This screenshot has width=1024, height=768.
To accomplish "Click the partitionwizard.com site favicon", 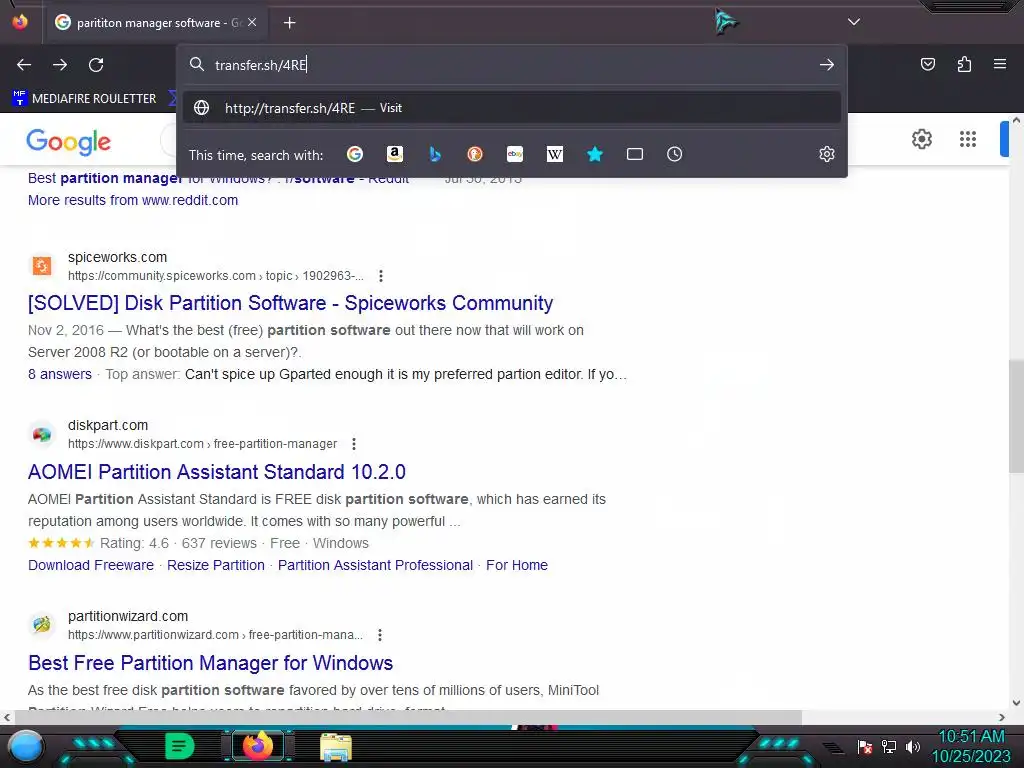I will (42, 625).
